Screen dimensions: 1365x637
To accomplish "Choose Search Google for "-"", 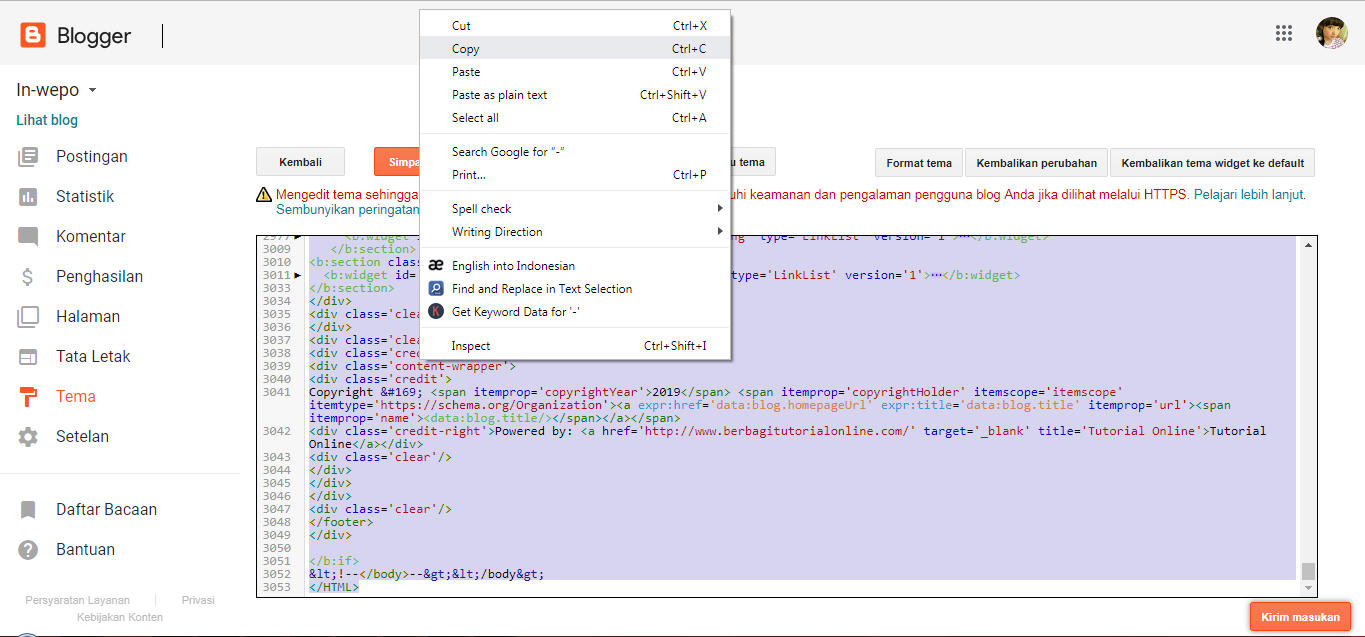I will 575,151.
